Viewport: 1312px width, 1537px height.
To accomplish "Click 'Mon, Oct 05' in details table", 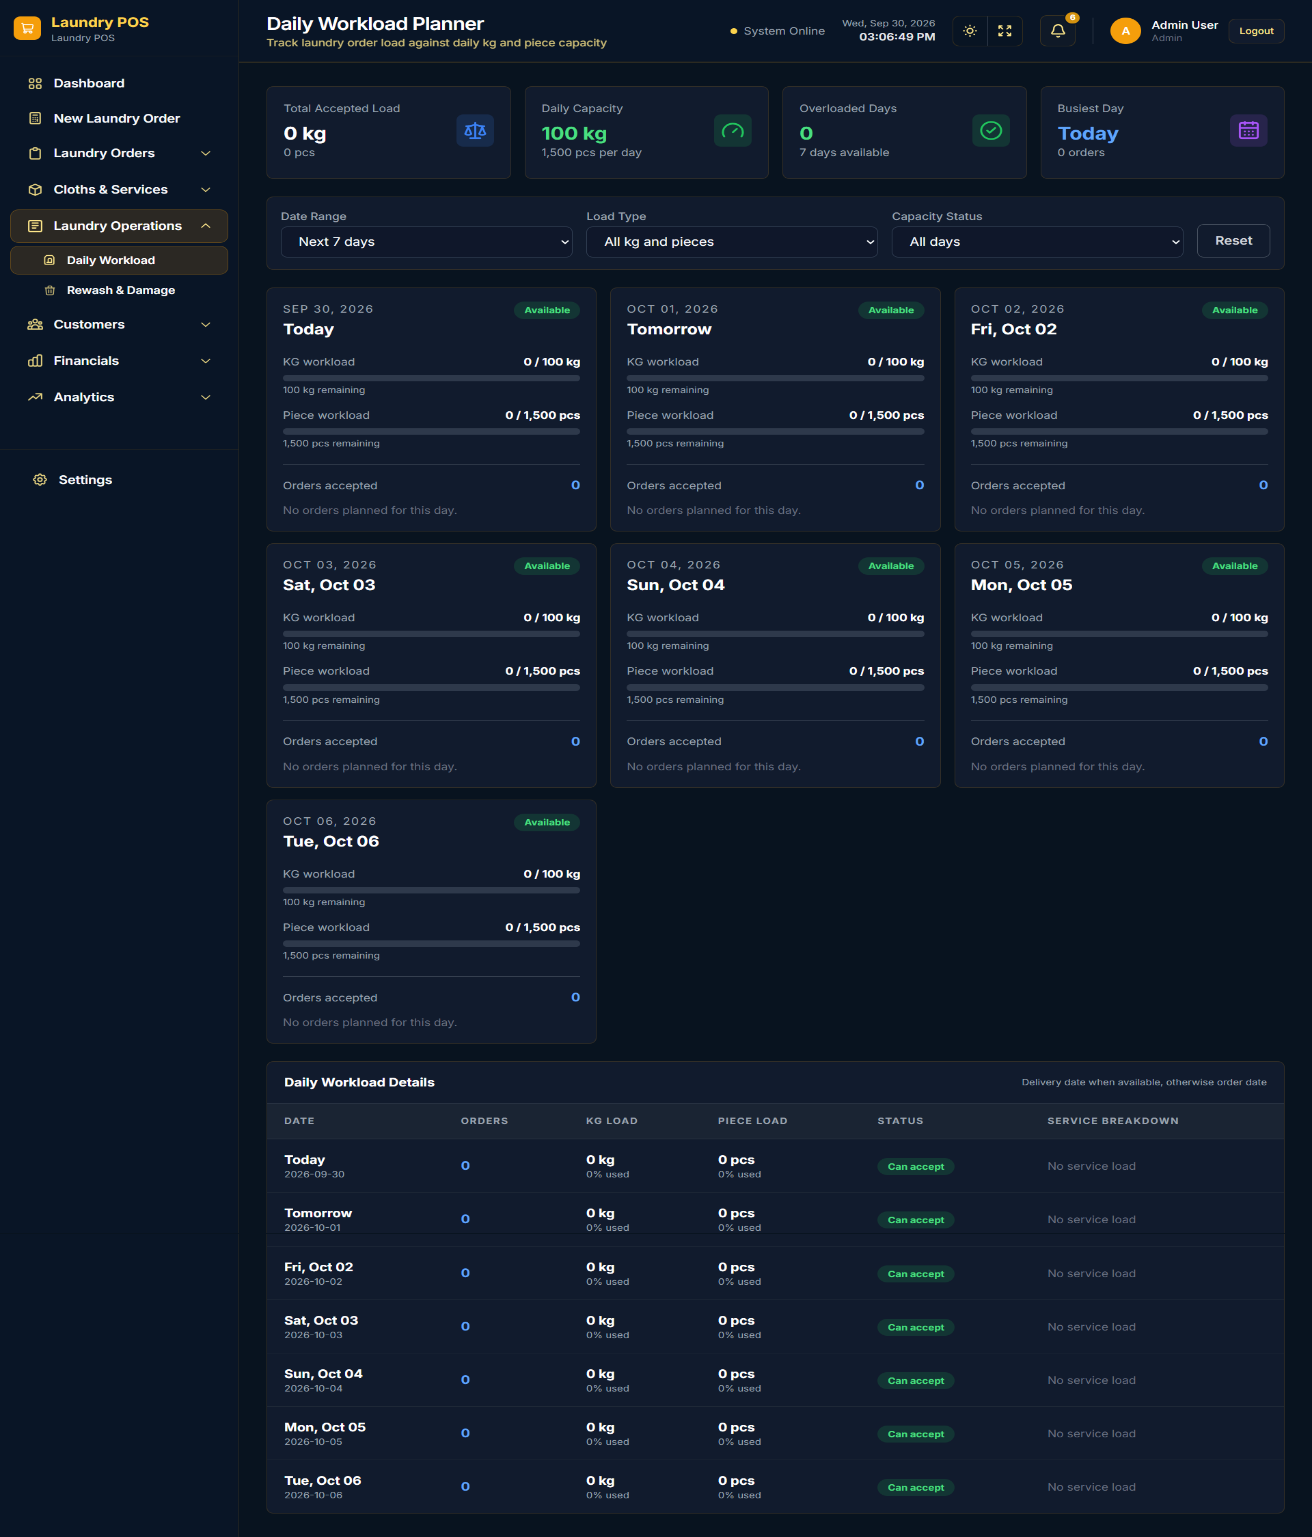I will [x=325, y=1428].
